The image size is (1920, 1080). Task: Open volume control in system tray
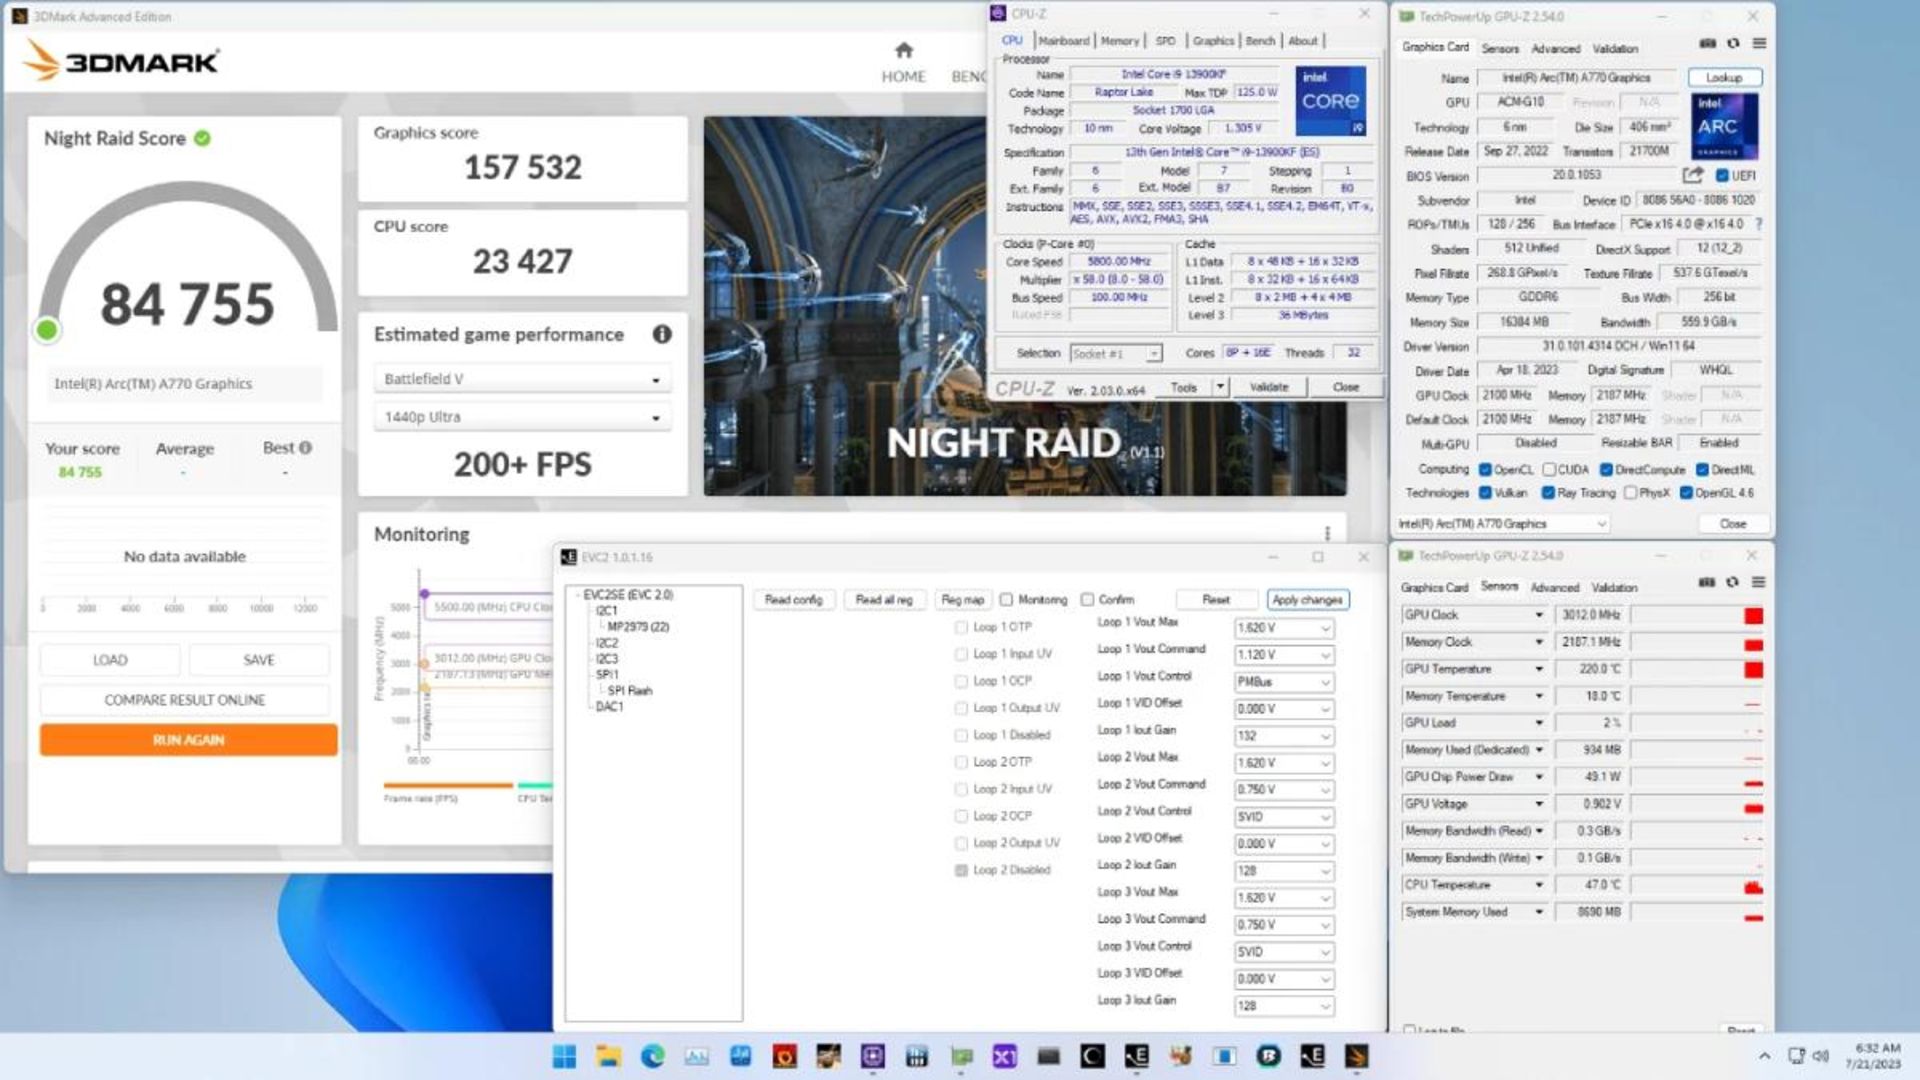[1821, 1056]
